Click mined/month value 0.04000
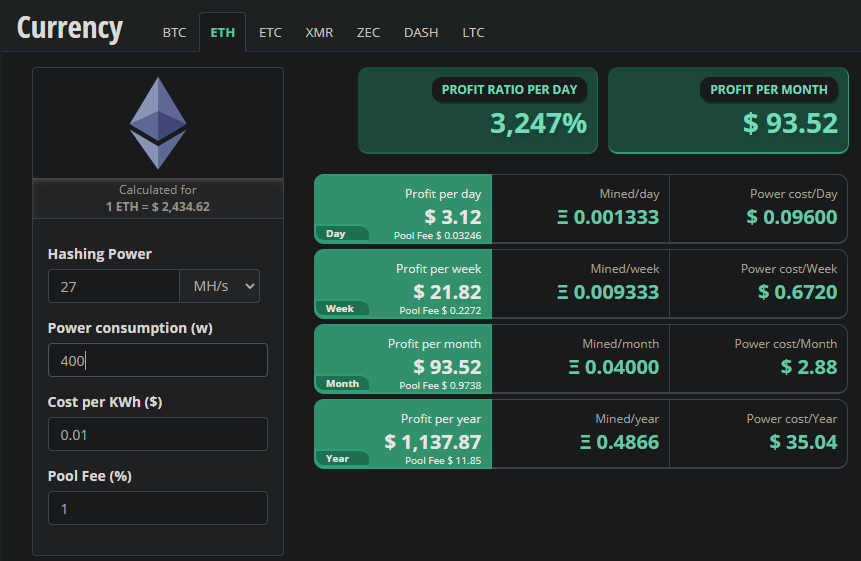 (613, 367)
